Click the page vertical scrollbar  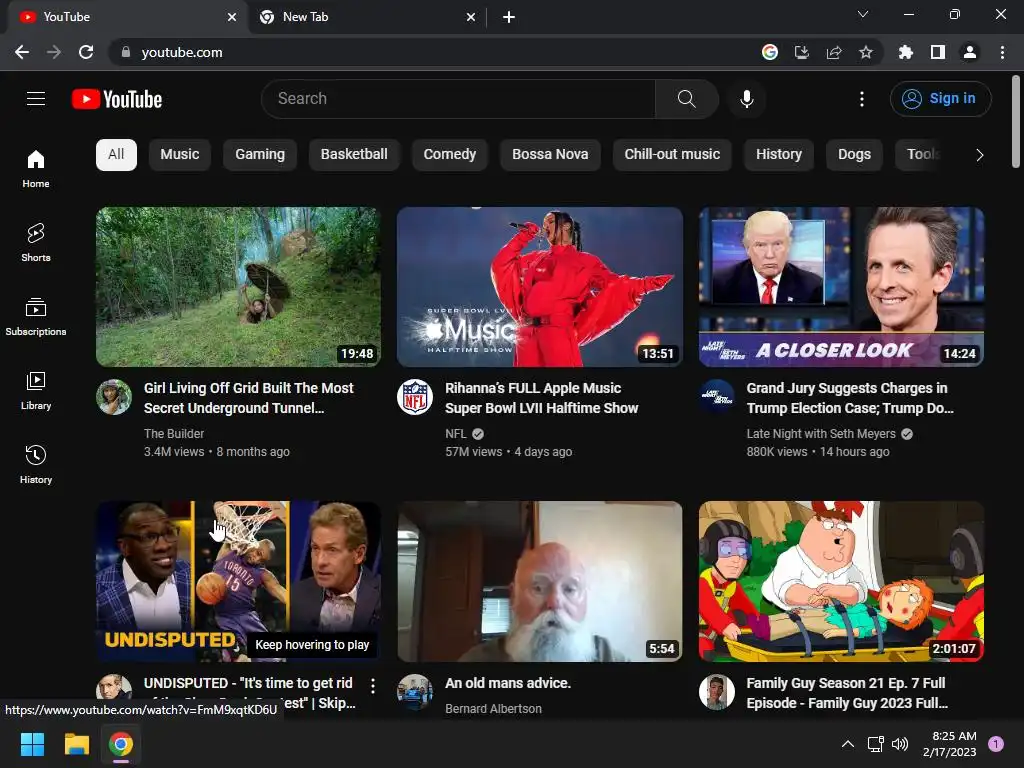pos(1016,121)
